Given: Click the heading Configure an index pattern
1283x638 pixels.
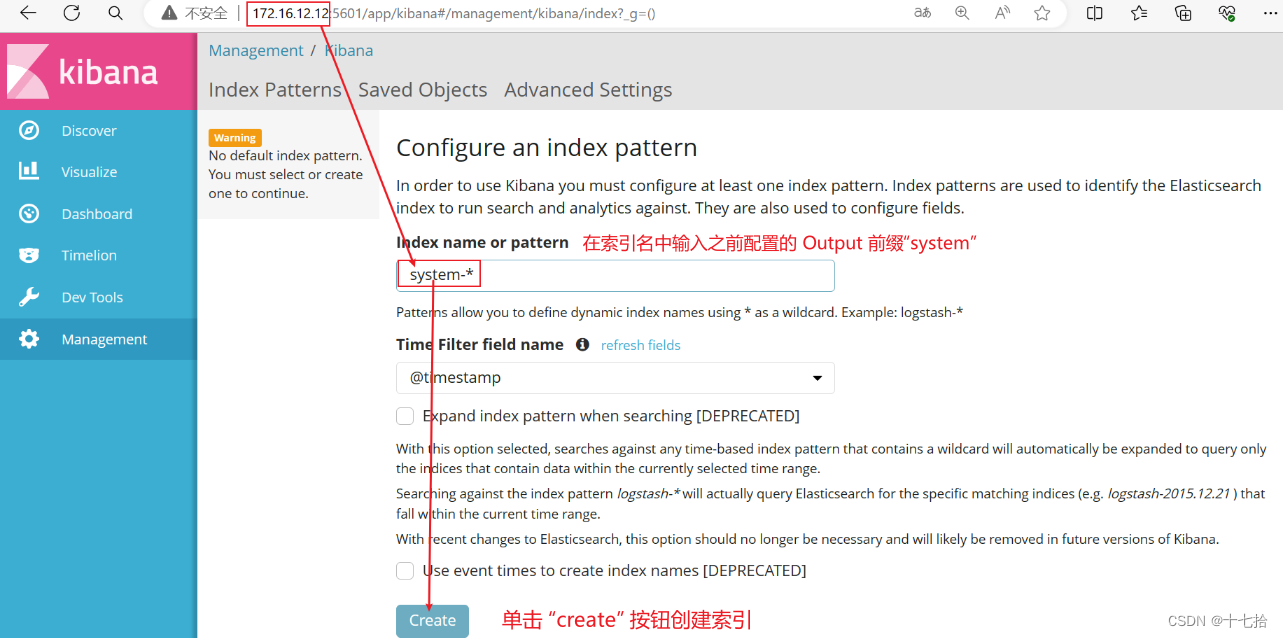Looking at the screenshot, I should click(x=546, y=148).
